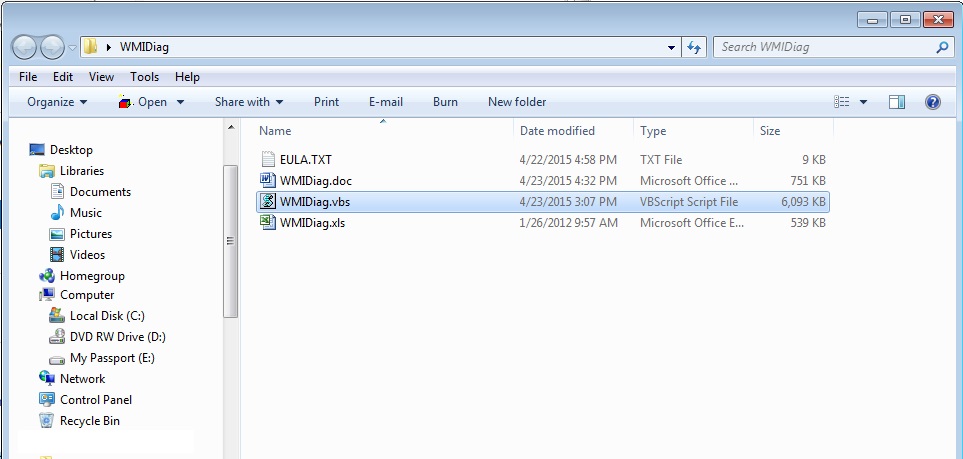This screenshot has height=459, width=963.
Task: Open the View menu
Action: 101,77
